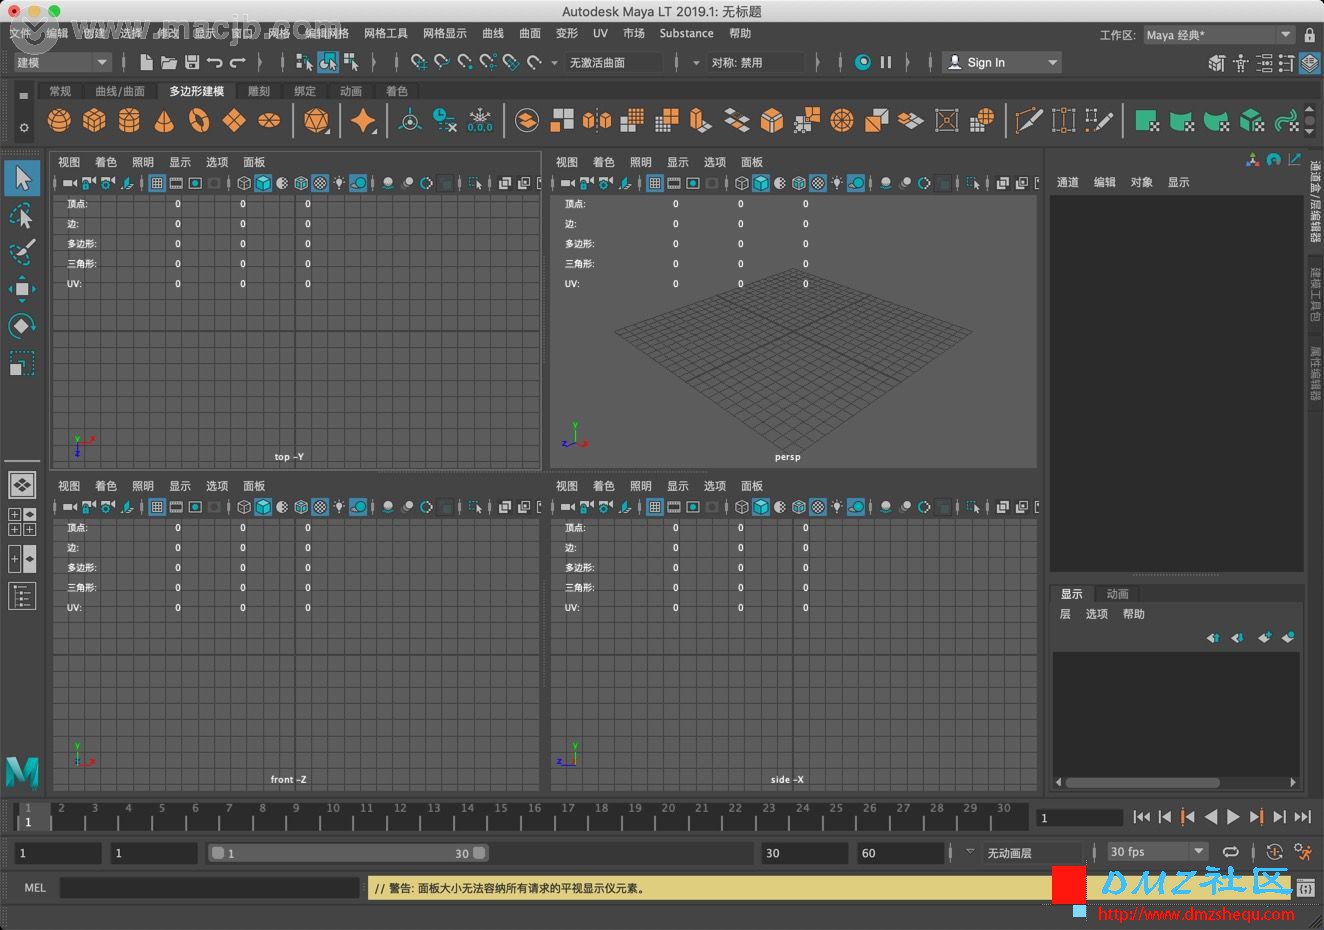Click the redo arrow icon
The width and height of the screenshot is (1324, 930).
[x=237, y=62]
